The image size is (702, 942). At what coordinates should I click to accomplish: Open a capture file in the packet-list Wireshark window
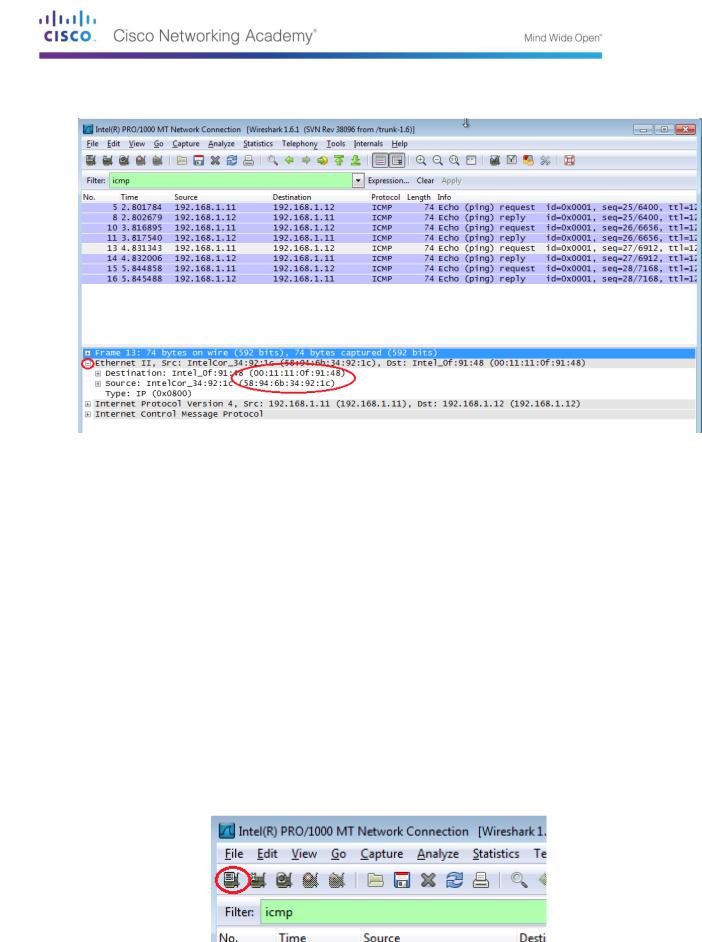pos(182,160)
